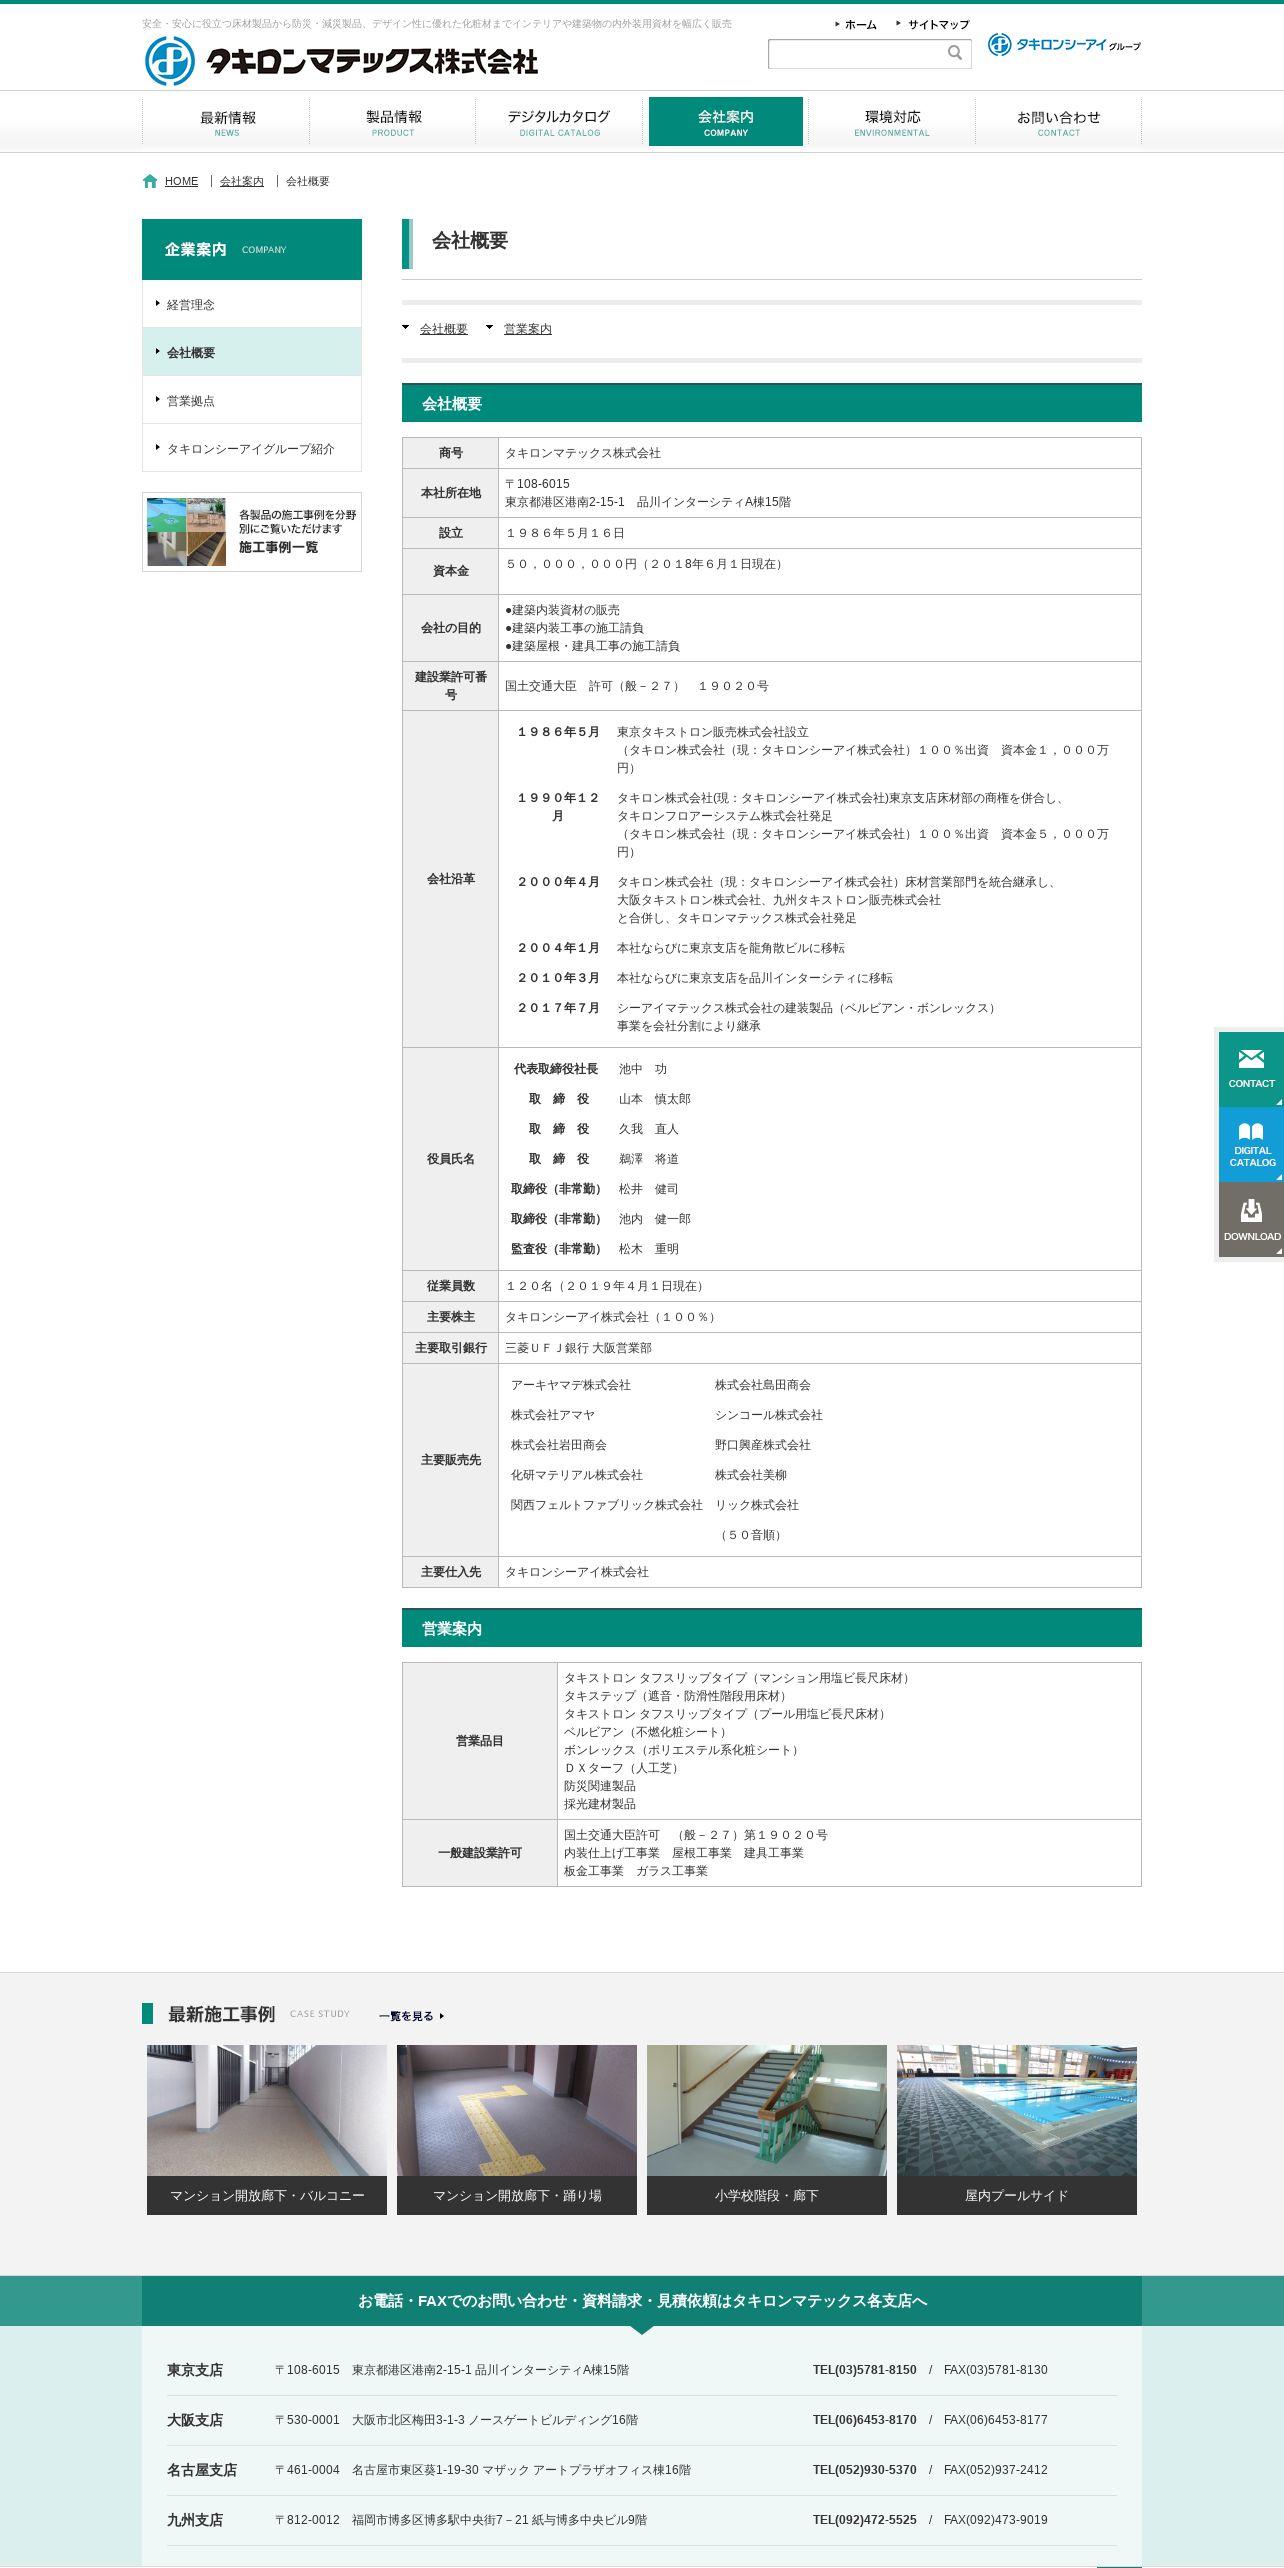Click アーキヤマデ株式会社 in 主要販売先
This screenshot has height=2568, width=1284.
571,1385
